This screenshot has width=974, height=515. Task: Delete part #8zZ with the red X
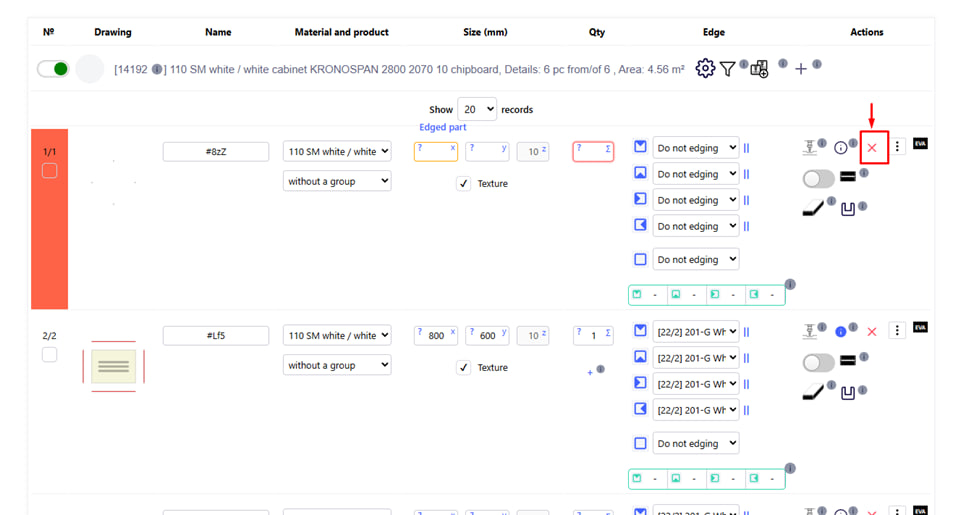872,148
